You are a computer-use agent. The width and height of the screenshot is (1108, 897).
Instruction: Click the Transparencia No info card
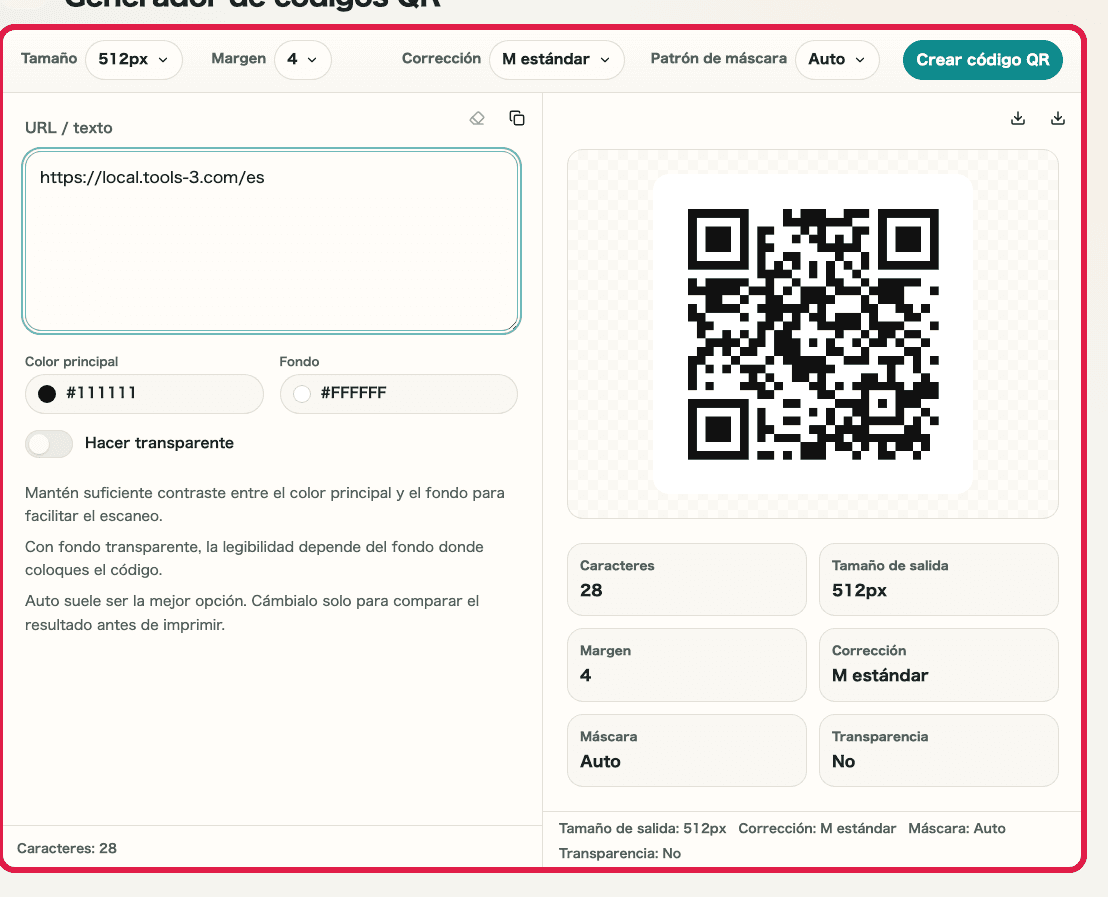tap(938, 750)
